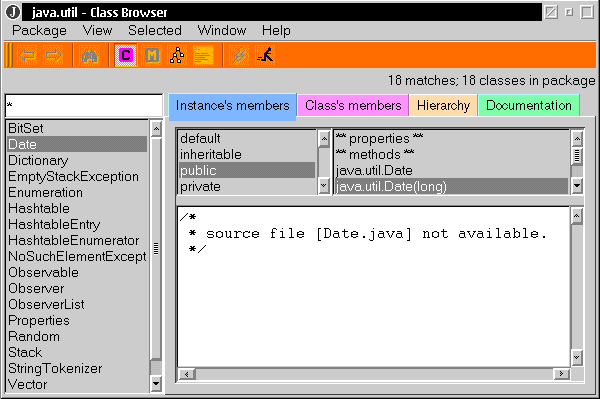The image size is (600, 399).
Task: Open the Window menu
Action: tap(222, 31)
